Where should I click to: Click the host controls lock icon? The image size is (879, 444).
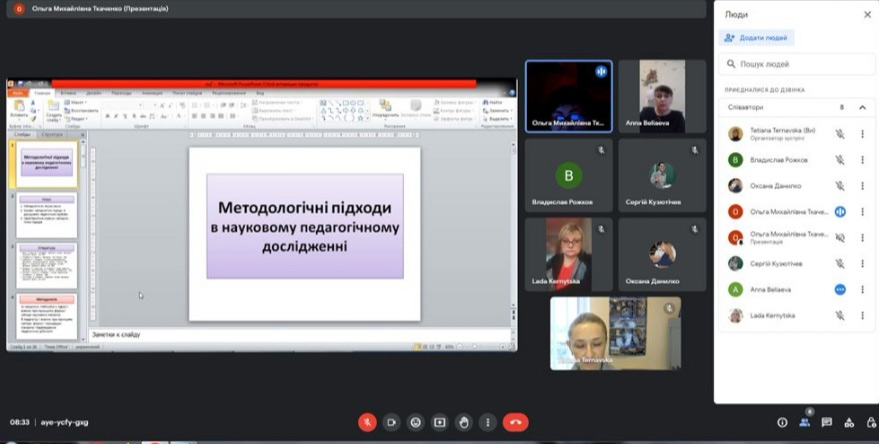(x=871, y=422)
